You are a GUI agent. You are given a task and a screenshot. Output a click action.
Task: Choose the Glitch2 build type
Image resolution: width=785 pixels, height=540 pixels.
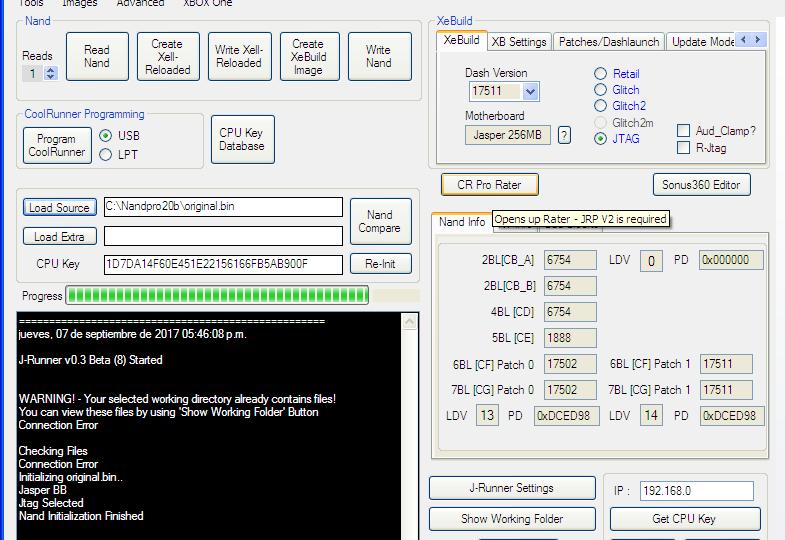tap(601, 106)
